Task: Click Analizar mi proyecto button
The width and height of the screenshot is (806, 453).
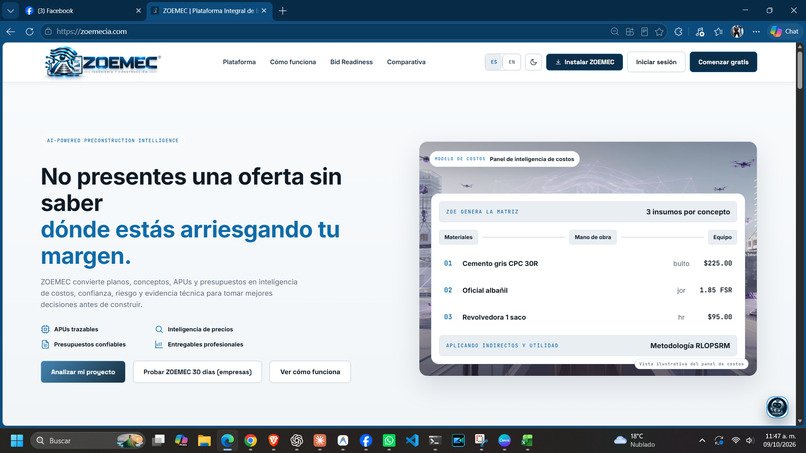Action: point(83,372)
